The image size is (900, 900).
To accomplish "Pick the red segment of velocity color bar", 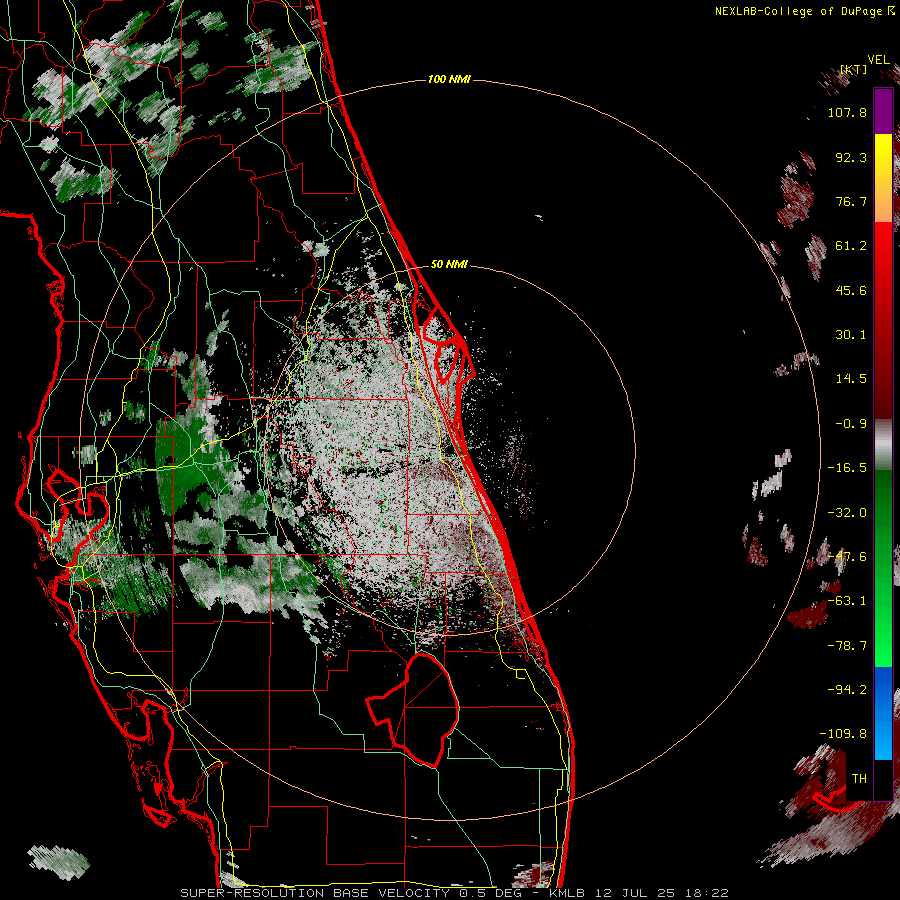I will click(883, 320).
